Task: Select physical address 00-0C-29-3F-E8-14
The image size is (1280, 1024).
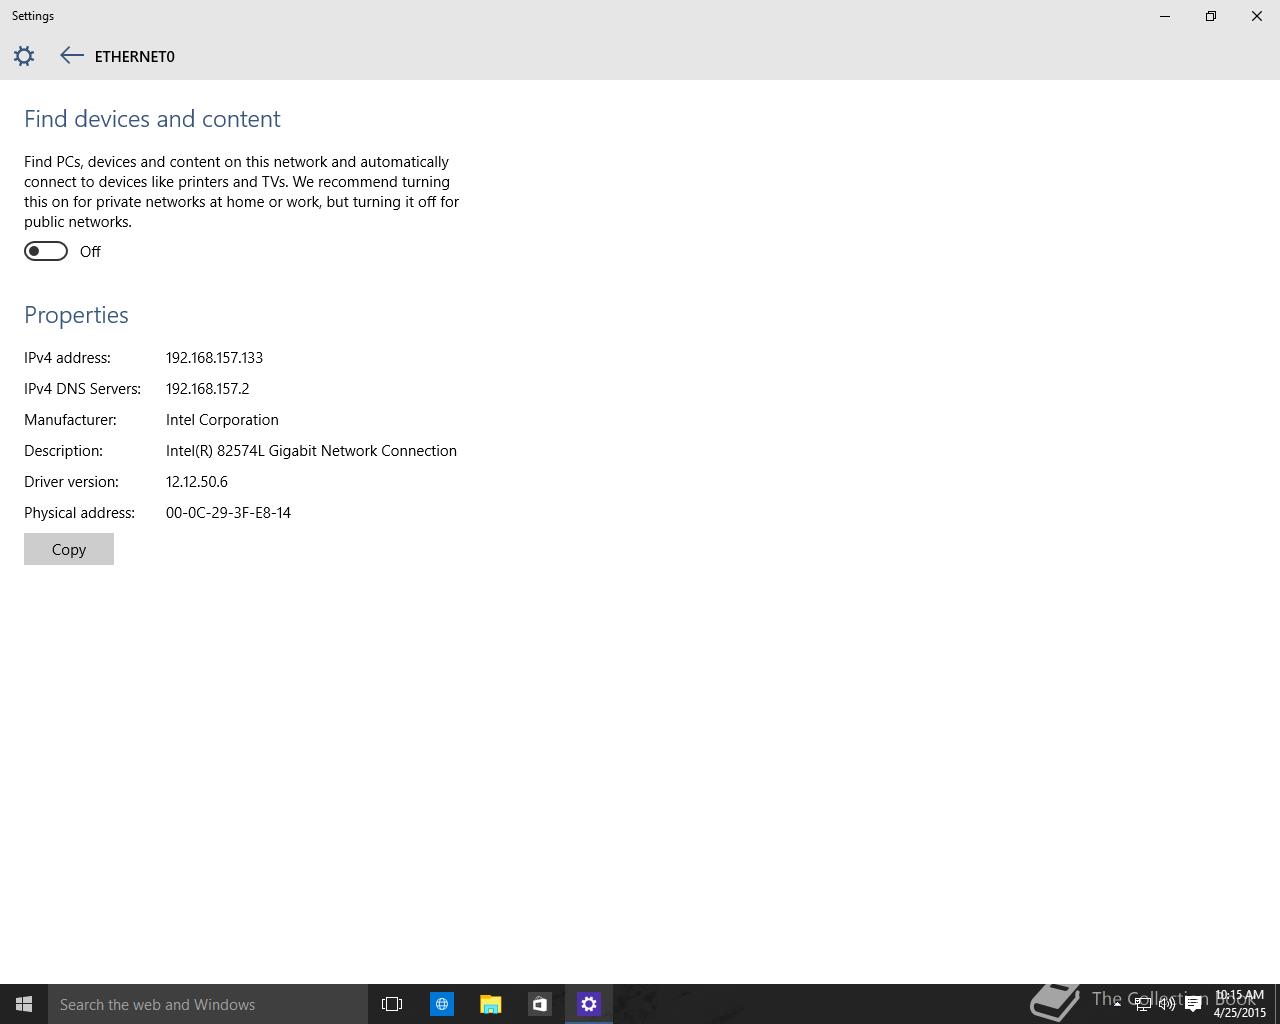Action: click(x=228, y=513)
